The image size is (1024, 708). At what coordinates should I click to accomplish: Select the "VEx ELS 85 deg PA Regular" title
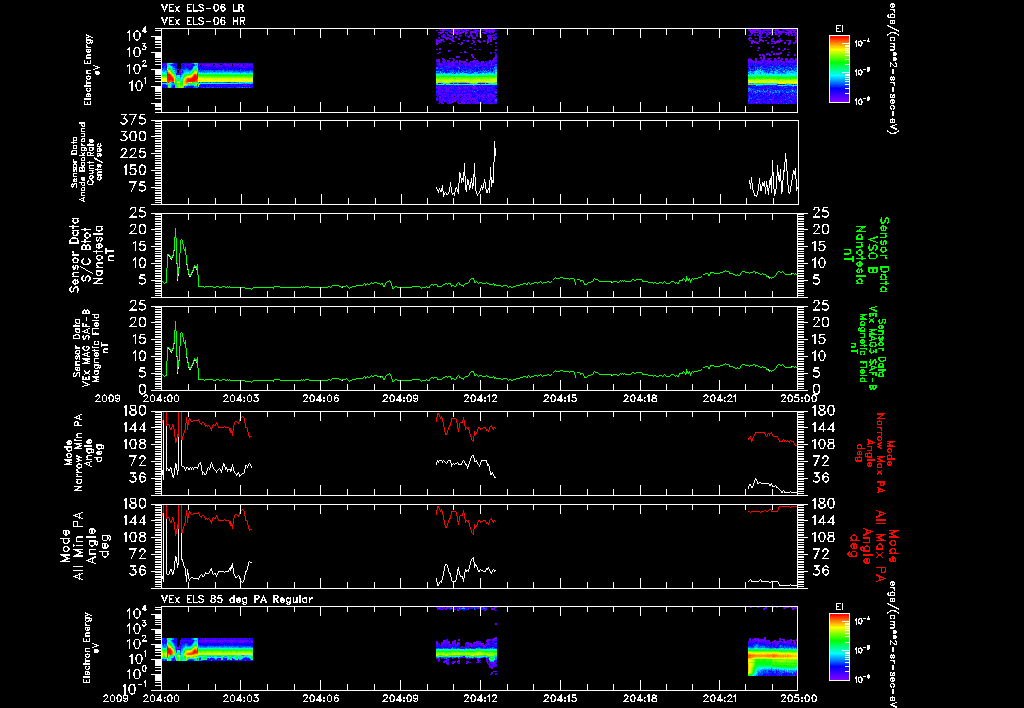[x=236, y=599]
